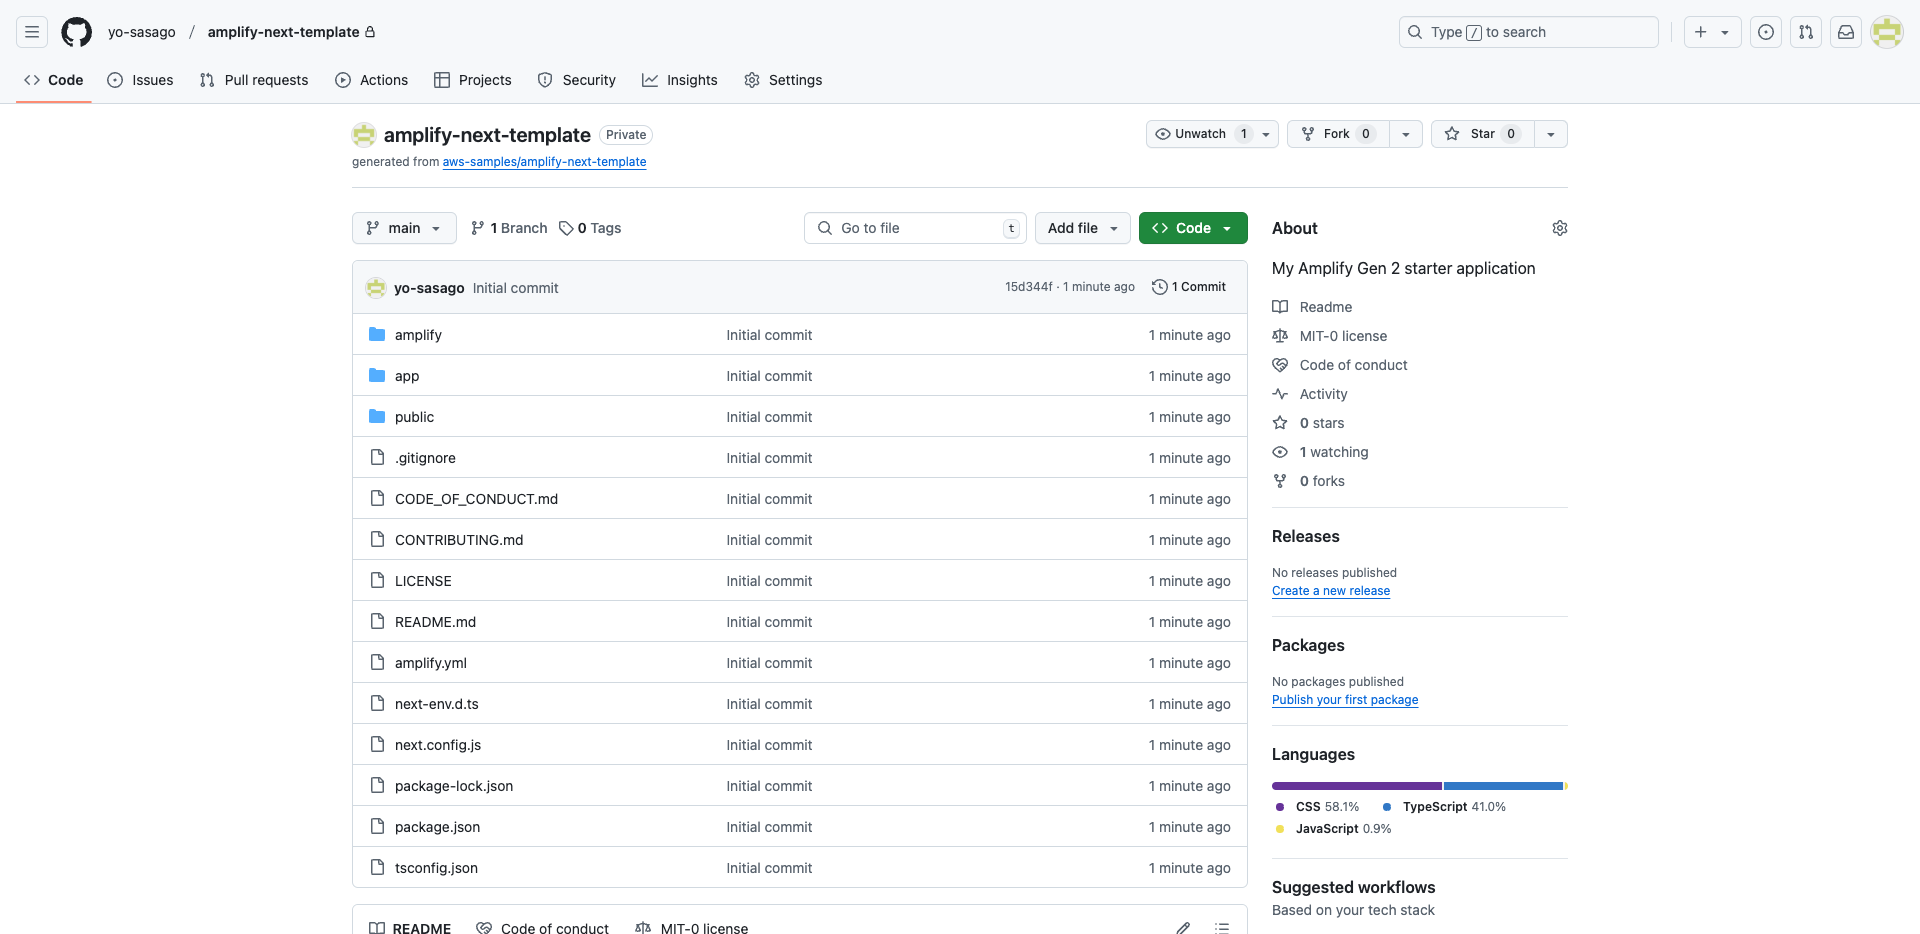Click Create a new release link
Image resolution: width=1920 pixels, height=934 pixels.
pyautogui.click(x=1331, y=591)
